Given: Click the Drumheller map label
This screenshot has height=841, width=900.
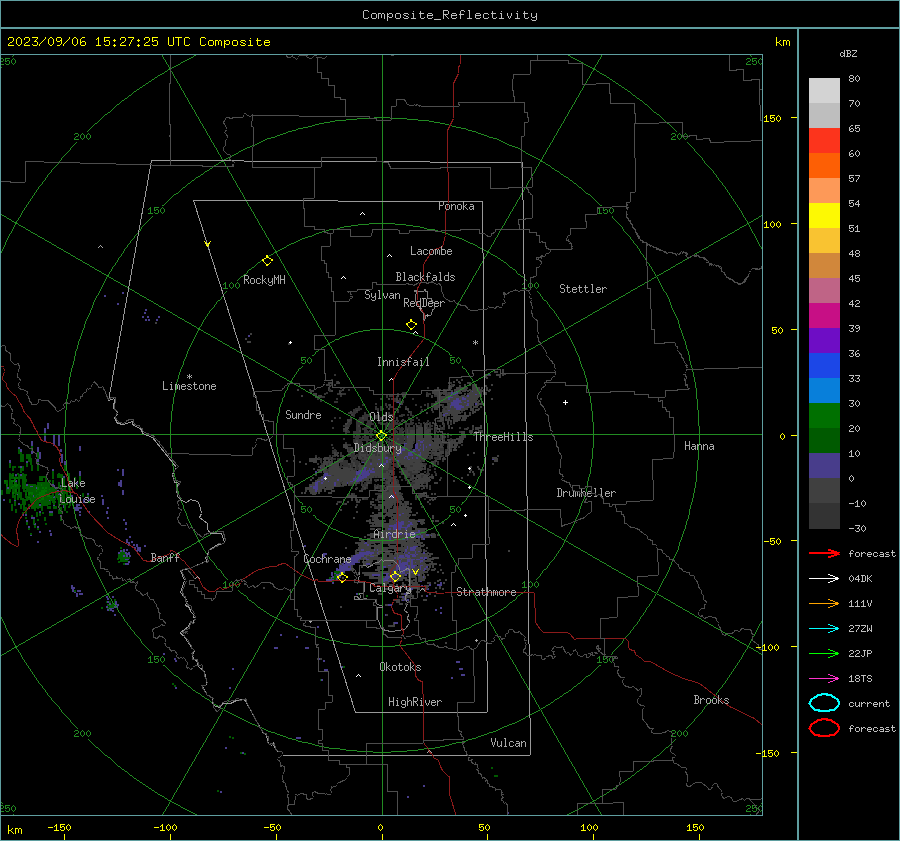Looking at the screenshot, I should tap(586, 493).
